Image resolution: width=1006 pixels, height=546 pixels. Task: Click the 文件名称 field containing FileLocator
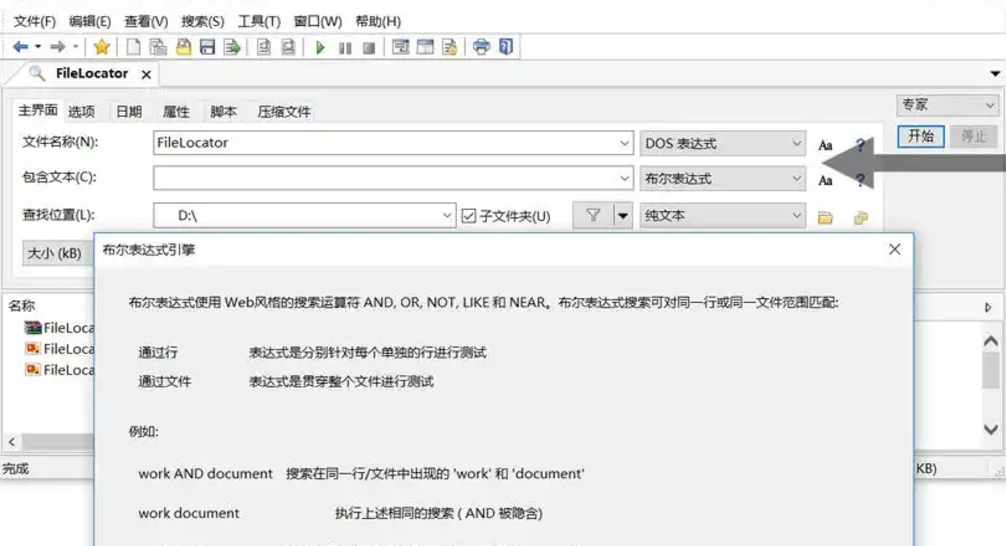coord(393,142)
